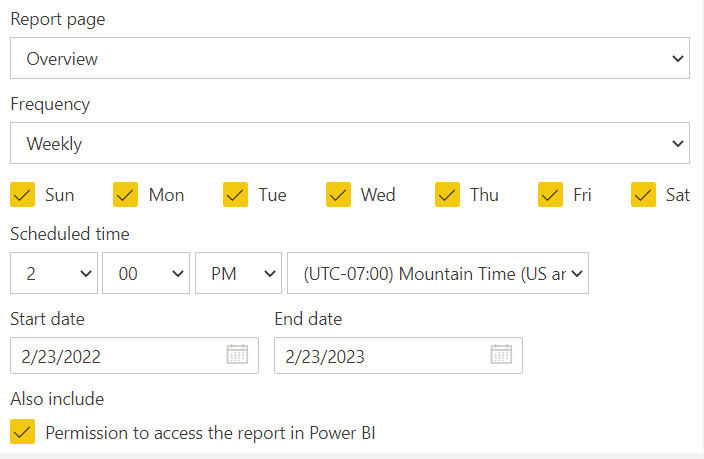
Task: Click the Start date label
Action: 47,319
